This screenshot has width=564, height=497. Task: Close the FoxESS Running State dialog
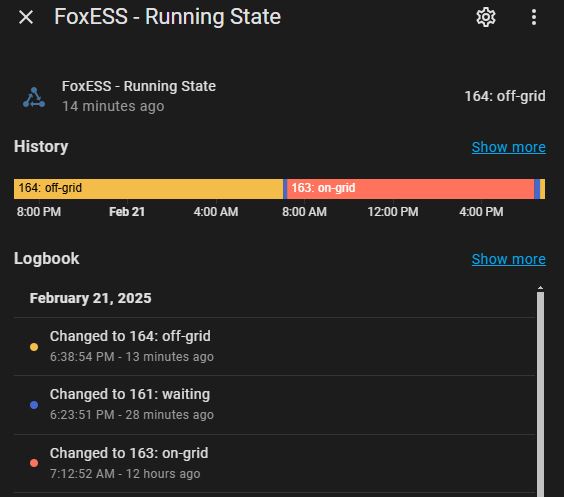(x=26, y=17)
